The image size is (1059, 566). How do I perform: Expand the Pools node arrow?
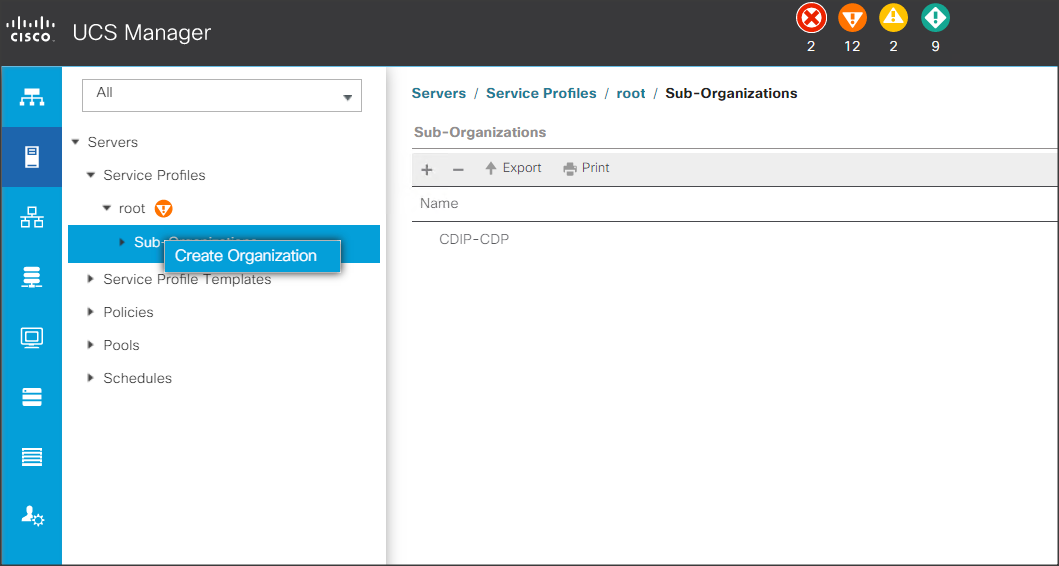pos(91,345)
